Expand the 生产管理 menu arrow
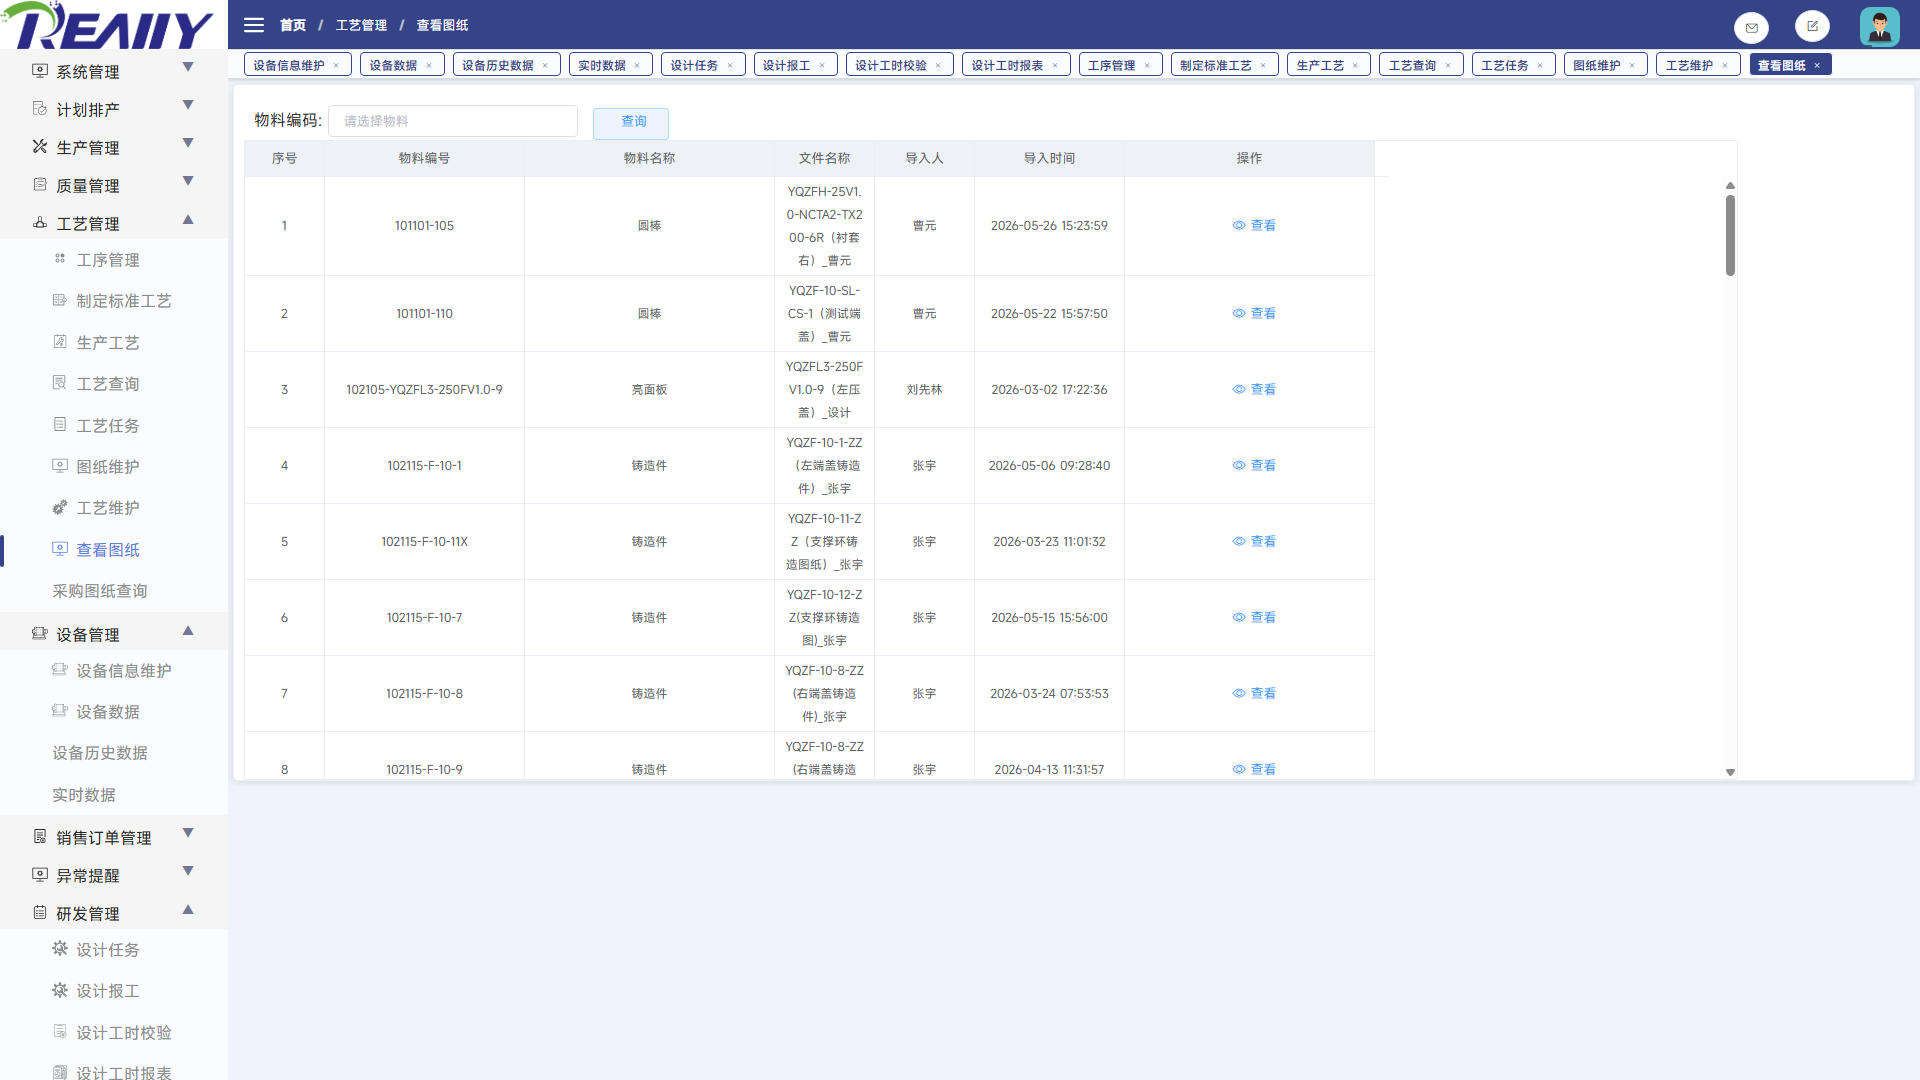 coord(188,143)
